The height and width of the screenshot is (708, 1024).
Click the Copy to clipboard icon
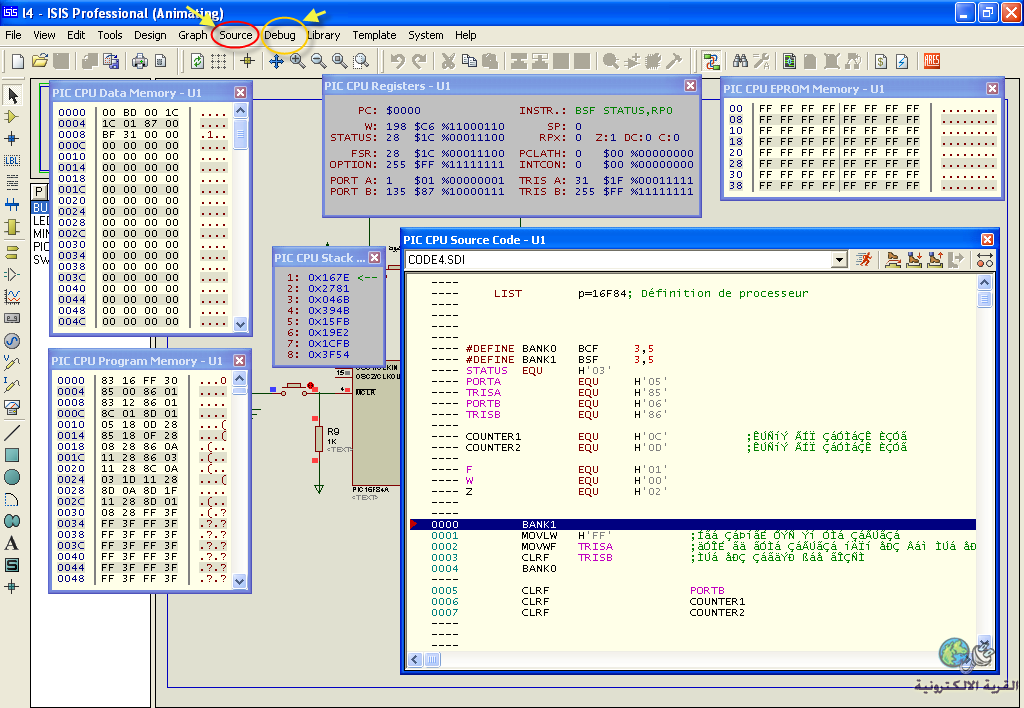pyautogui.click(x=469, y=61)
